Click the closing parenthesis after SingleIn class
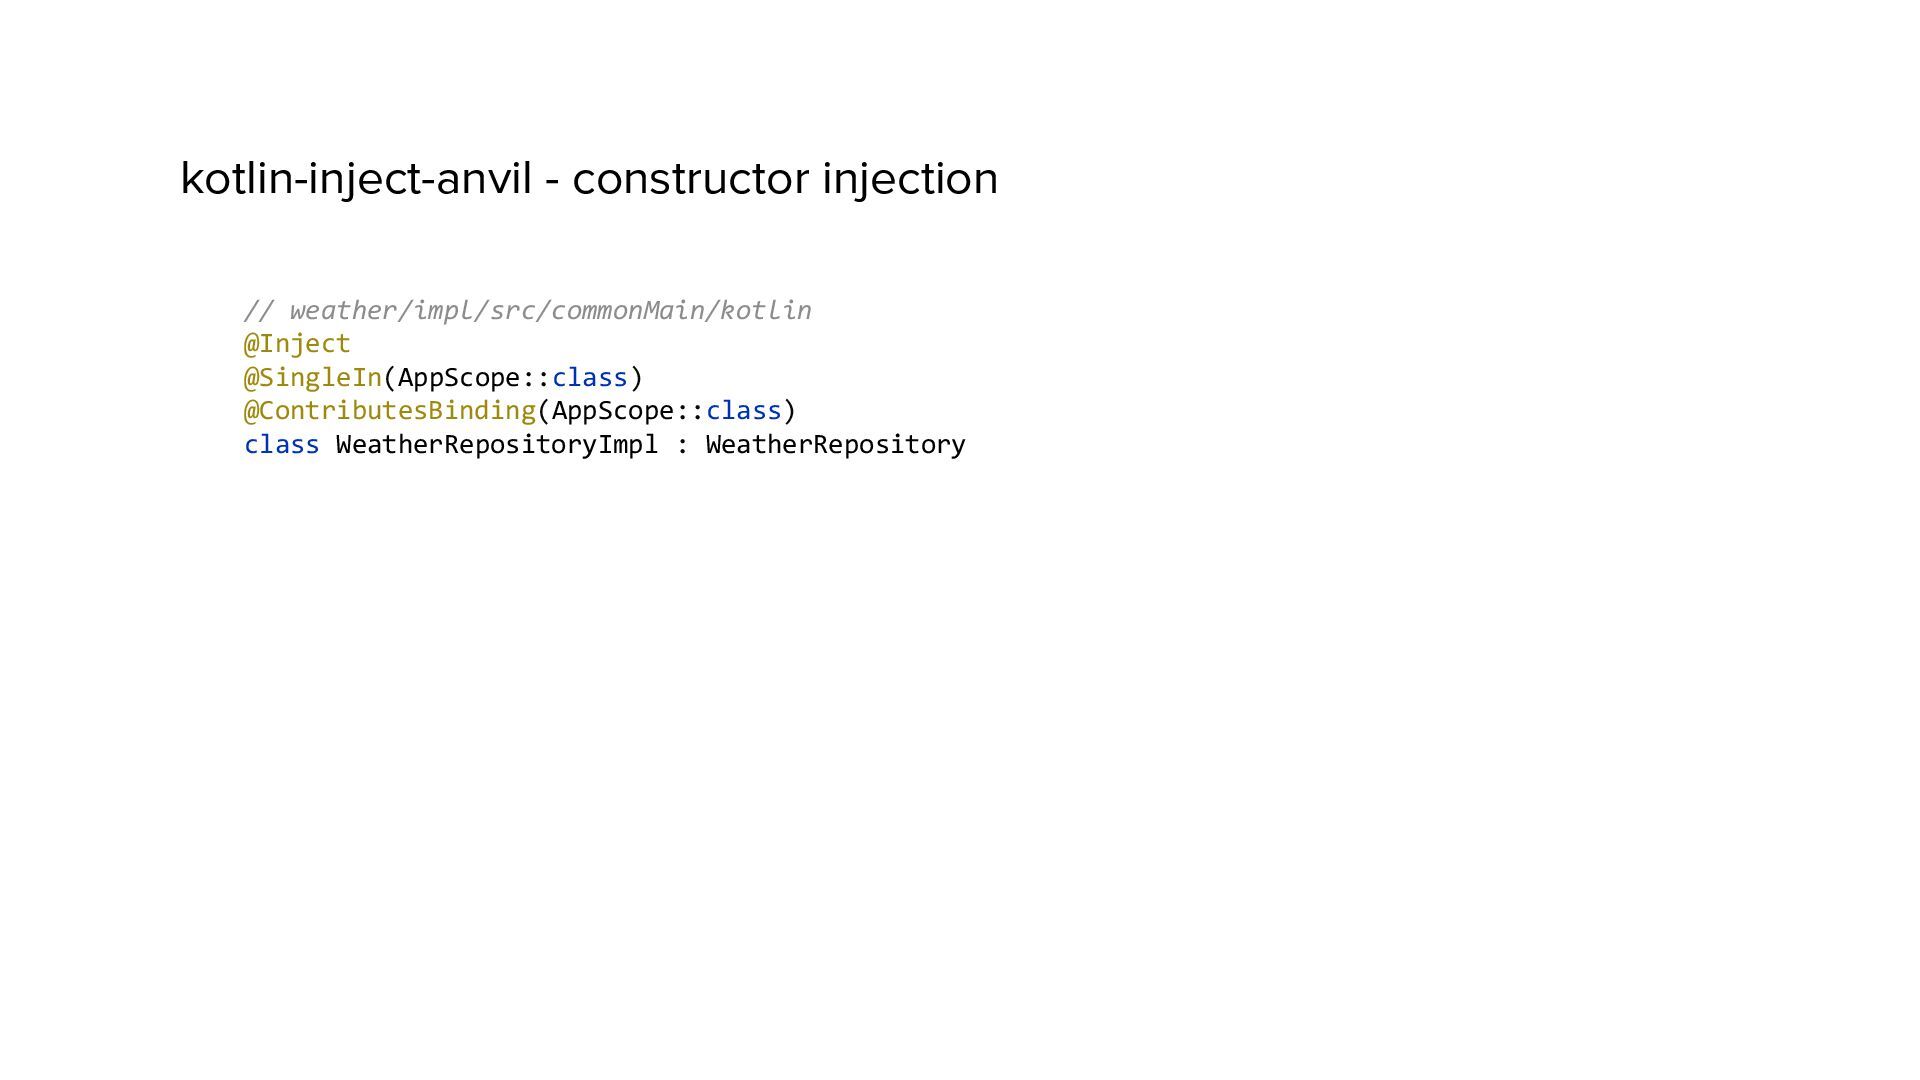This screenshot has width=1920, height=1080. click(637, 377)
